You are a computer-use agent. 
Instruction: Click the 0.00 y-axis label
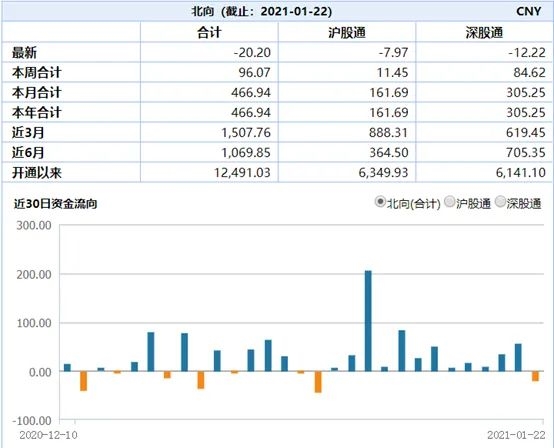click(x=40, y=372)
